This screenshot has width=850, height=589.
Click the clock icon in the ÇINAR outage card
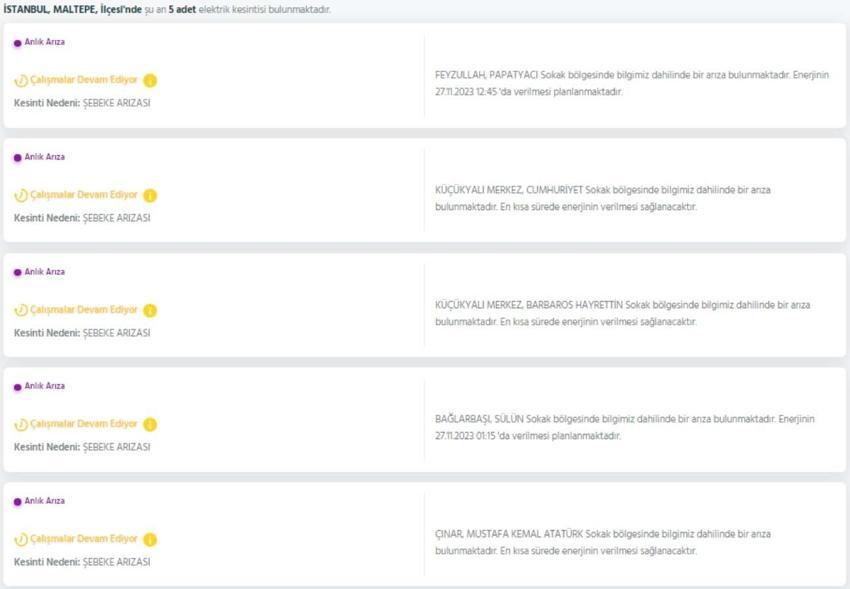tap(21, 540)
